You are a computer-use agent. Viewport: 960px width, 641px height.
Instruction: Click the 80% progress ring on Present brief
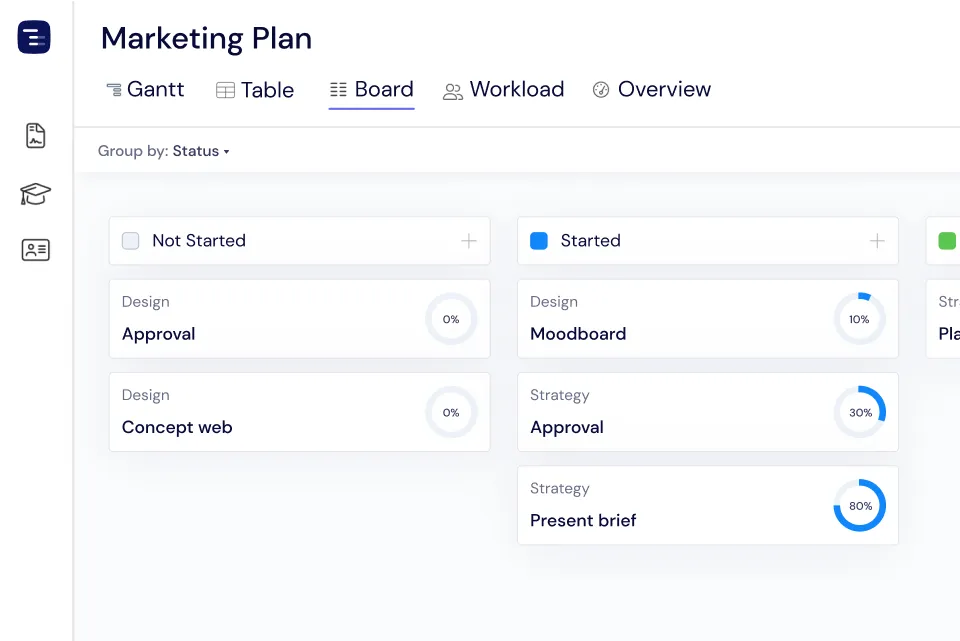coord(859,505)
